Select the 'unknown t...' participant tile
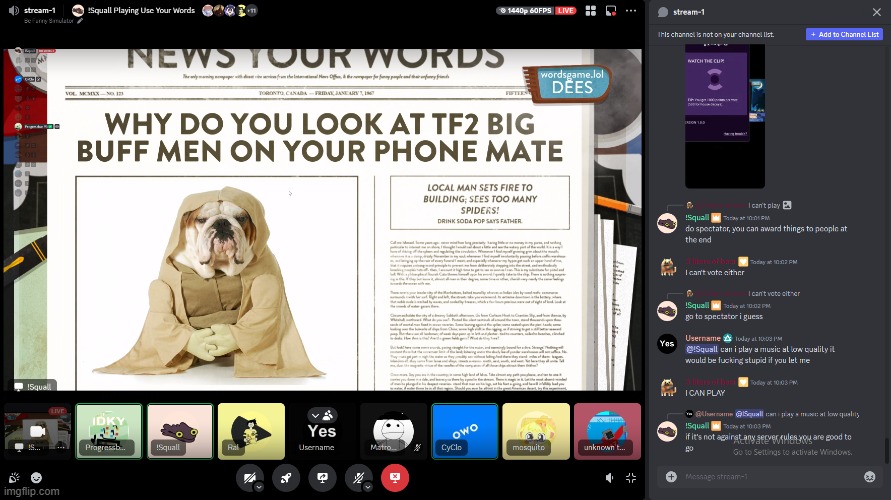The height and width of the screenshot is (500, 891). 607,431
